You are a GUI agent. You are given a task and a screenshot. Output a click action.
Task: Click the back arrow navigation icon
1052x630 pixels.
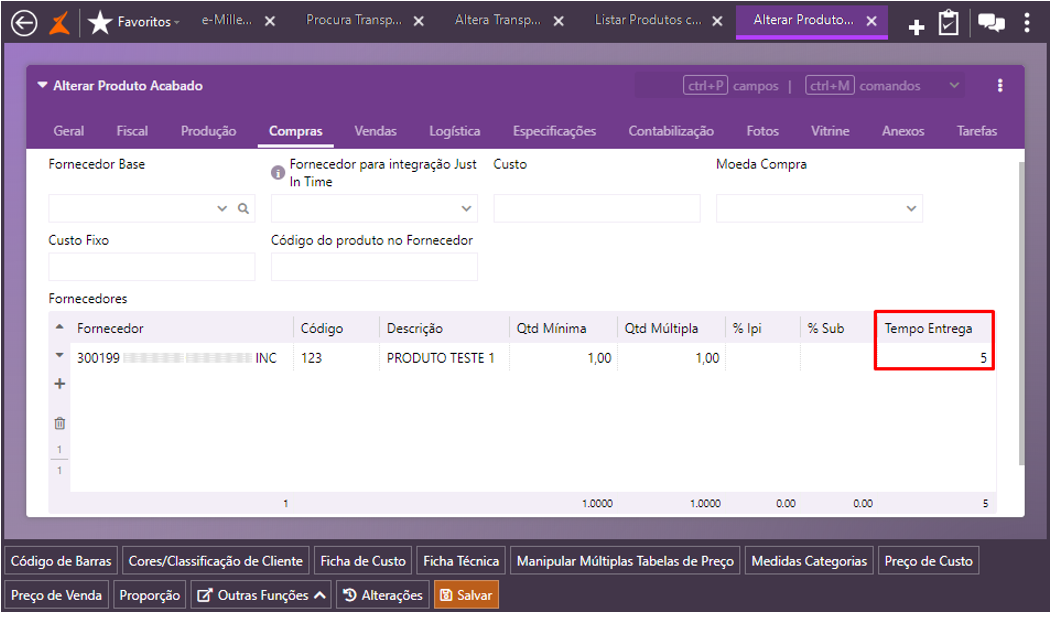[23, 22]
